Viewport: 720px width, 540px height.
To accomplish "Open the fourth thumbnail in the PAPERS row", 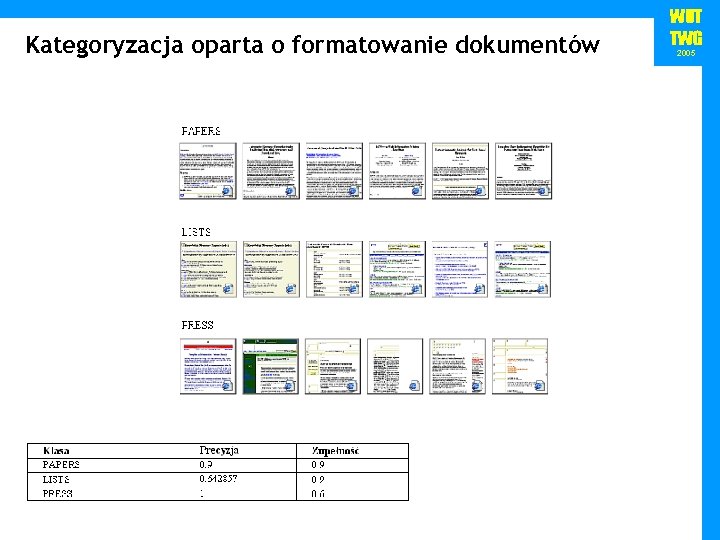I will click(x=397, y=171).
